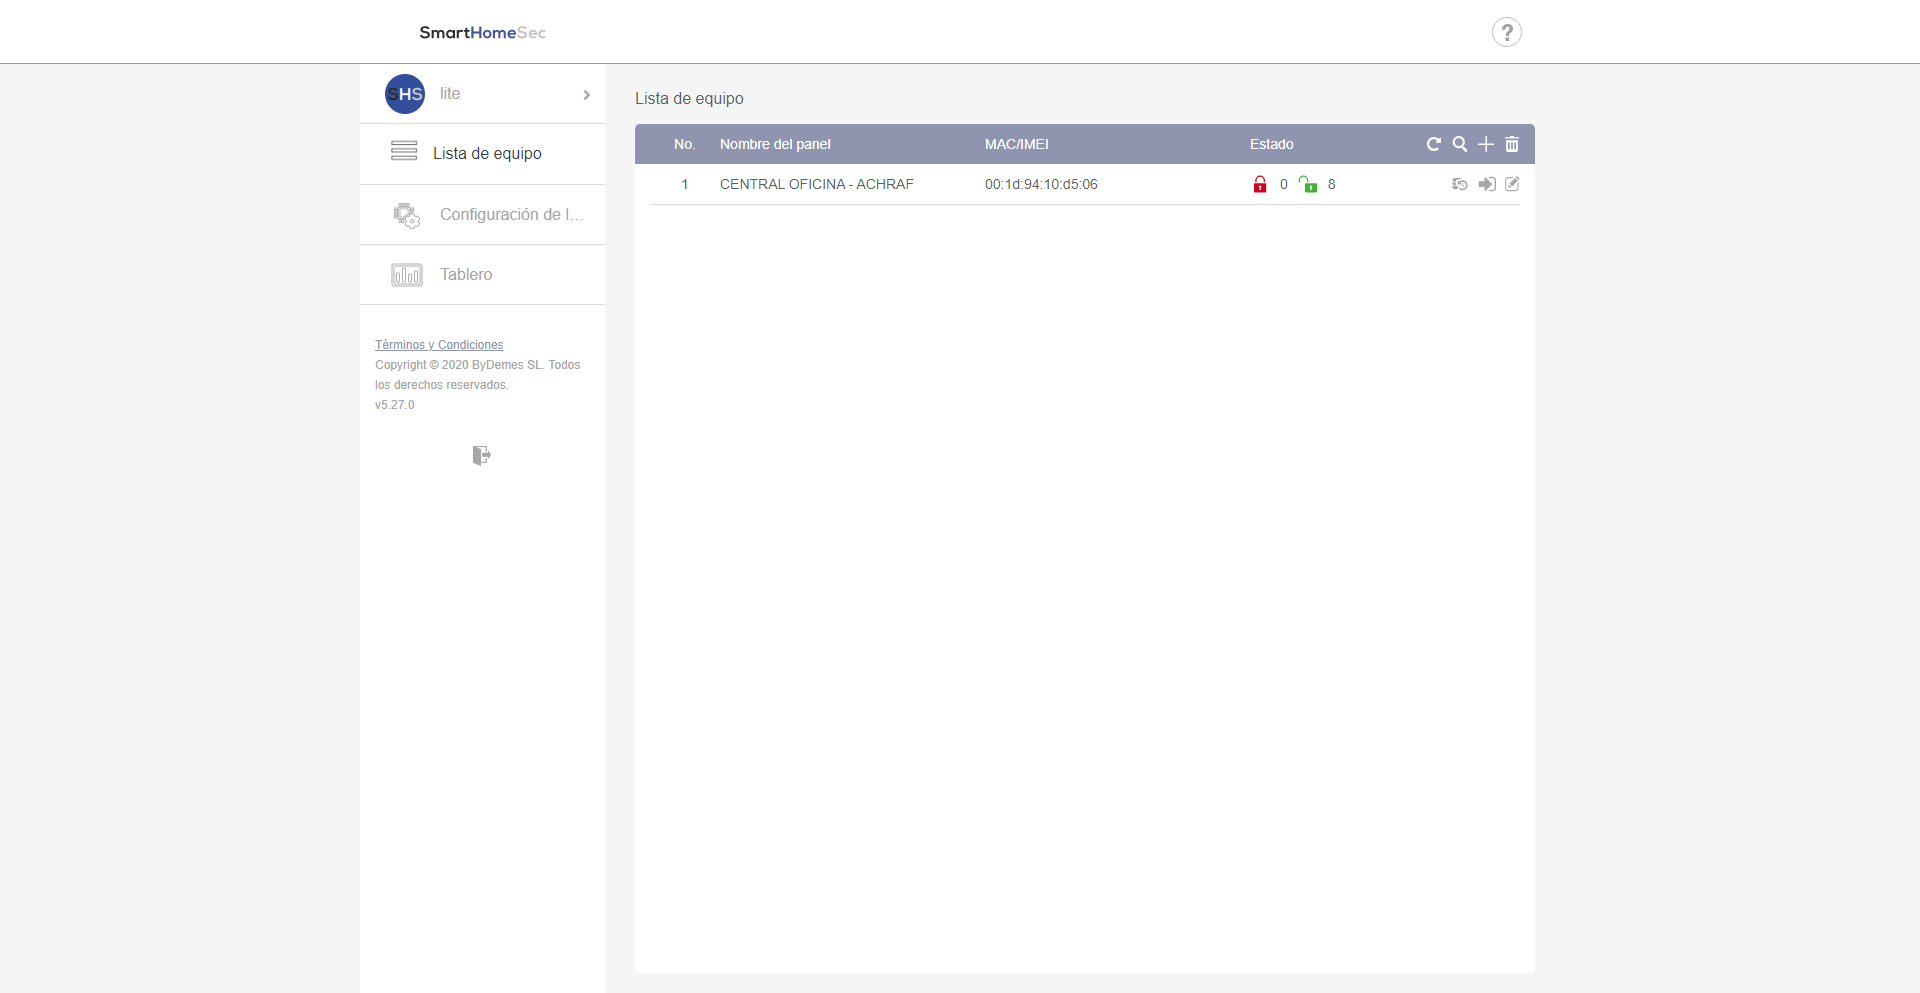The image size is (1920, 993).
Task: Expand the lite account chevron
Action: [586, 94]
